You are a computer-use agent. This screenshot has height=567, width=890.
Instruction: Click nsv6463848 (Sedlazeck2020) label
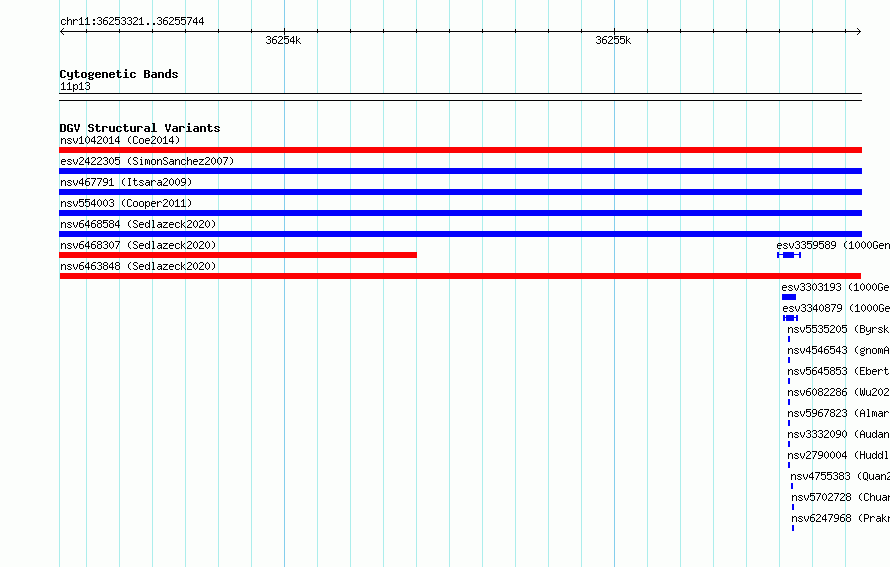click(138, 266)
